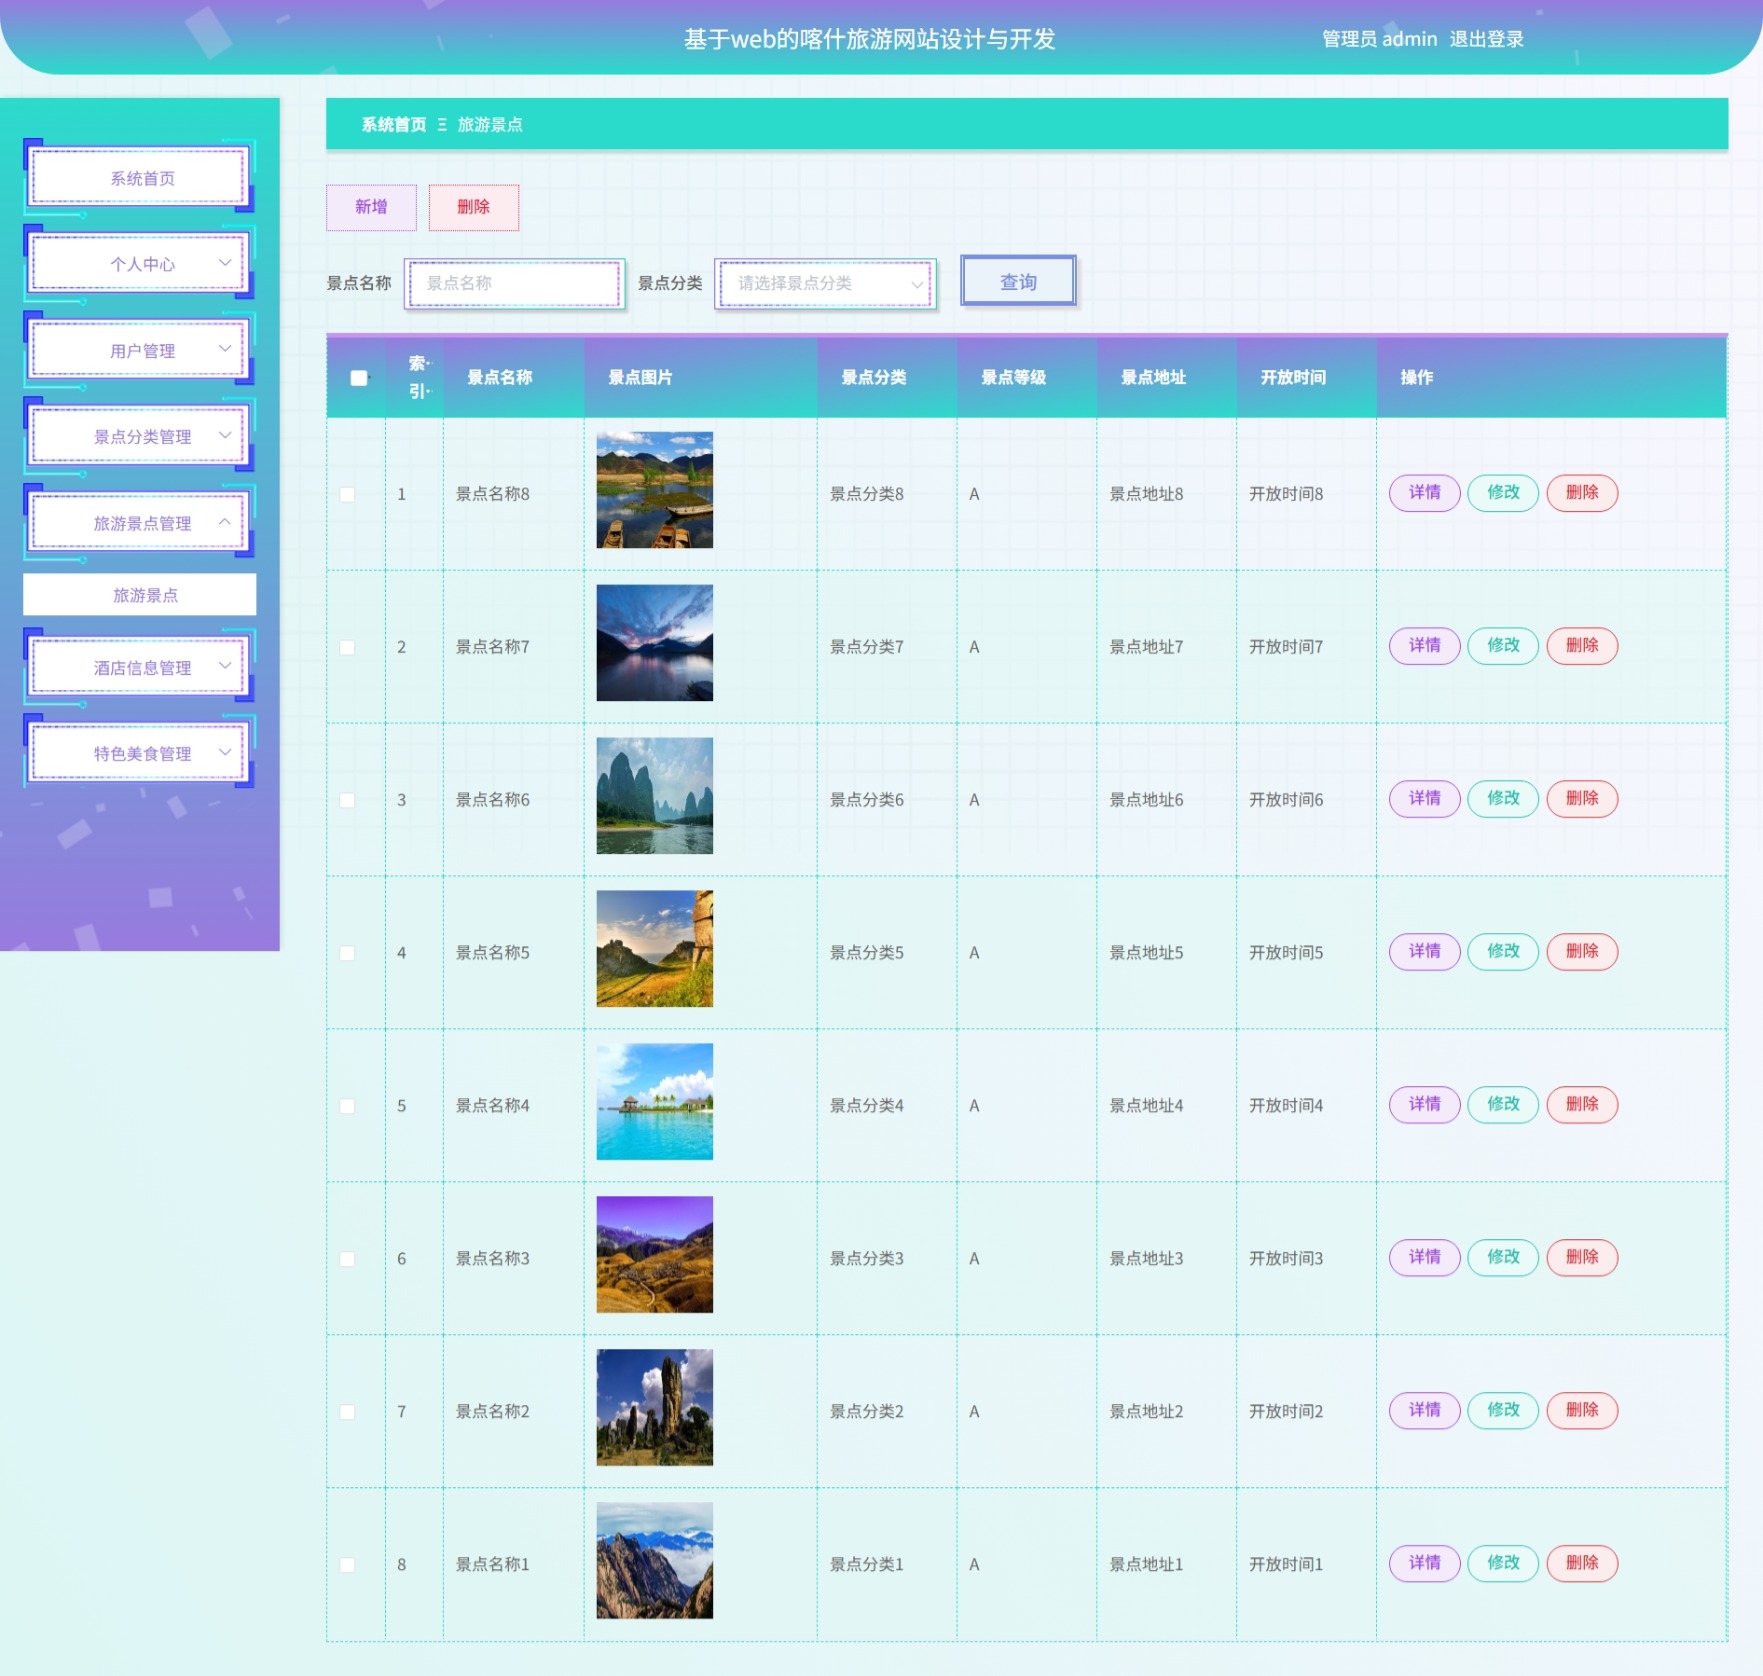The image size is (1763, 1676).
Task: Open 系统首页 in the sidebar
Action: (x=140, y=178)
